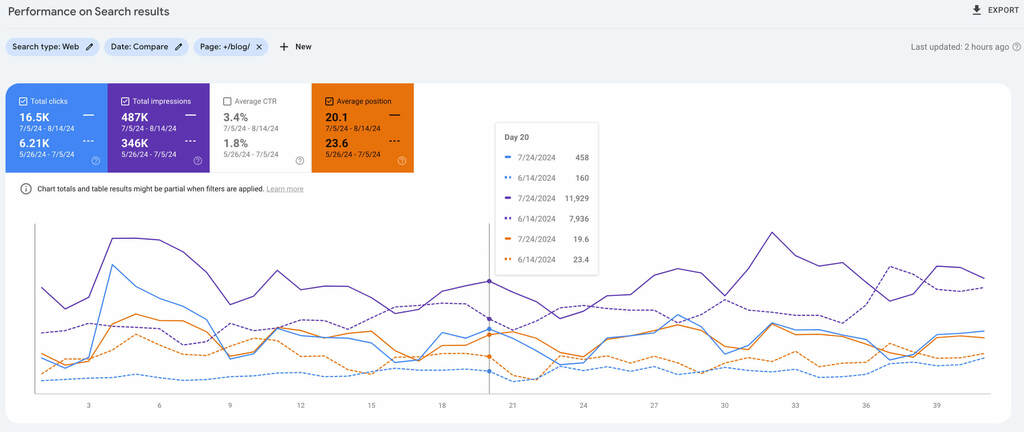The height and width of the screenshot is (432, 1024).
Task: Open help icon in Average CTR card
Action: pos(299,160)
